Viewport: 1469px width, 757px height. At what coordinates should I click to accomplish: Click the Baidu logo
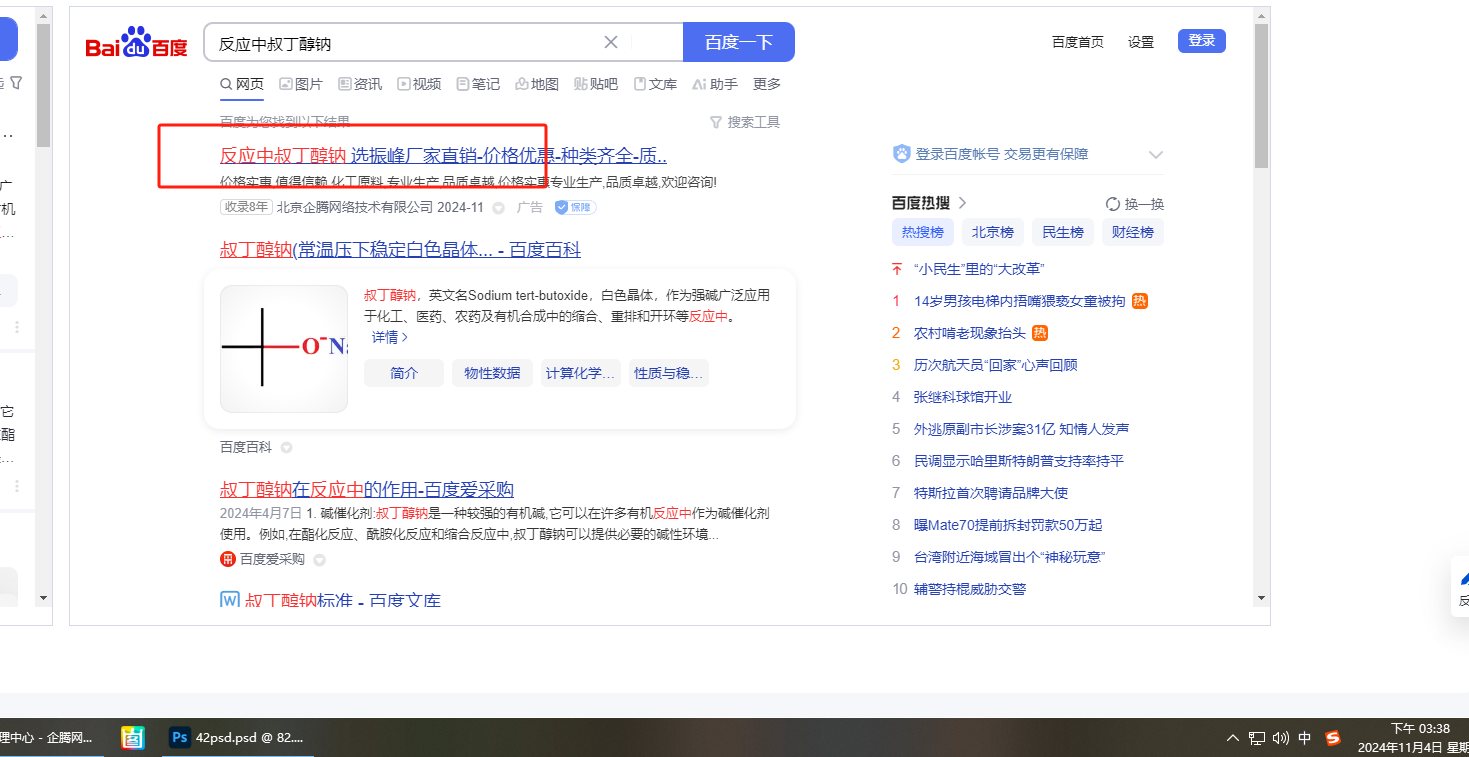tap(136, 44)
